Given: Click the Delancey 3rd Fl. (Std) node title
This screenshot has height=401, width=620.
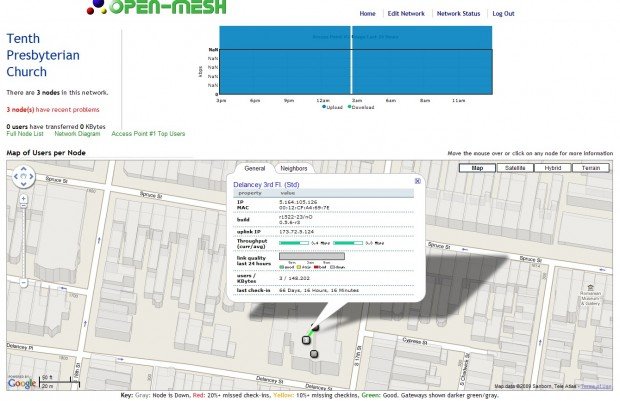Looking at the screenshot, I should coord(266,185).
